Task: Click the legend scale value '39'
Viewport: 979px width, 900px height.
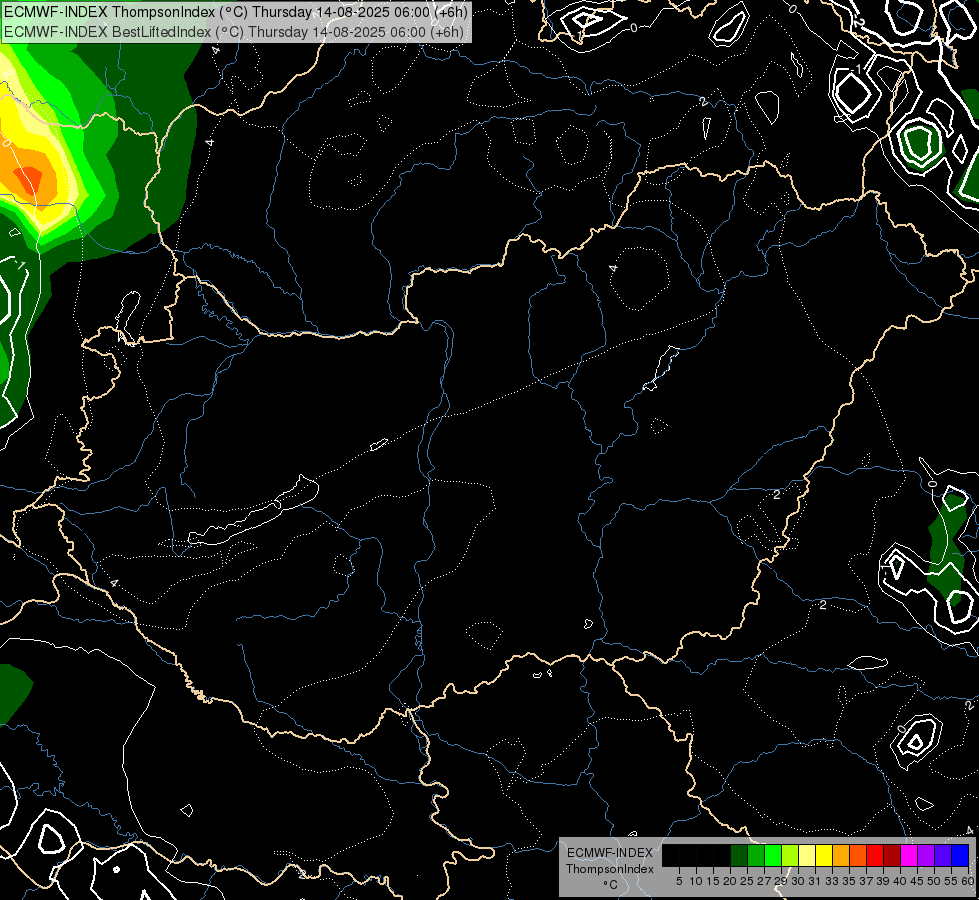Action: point(883,881)
